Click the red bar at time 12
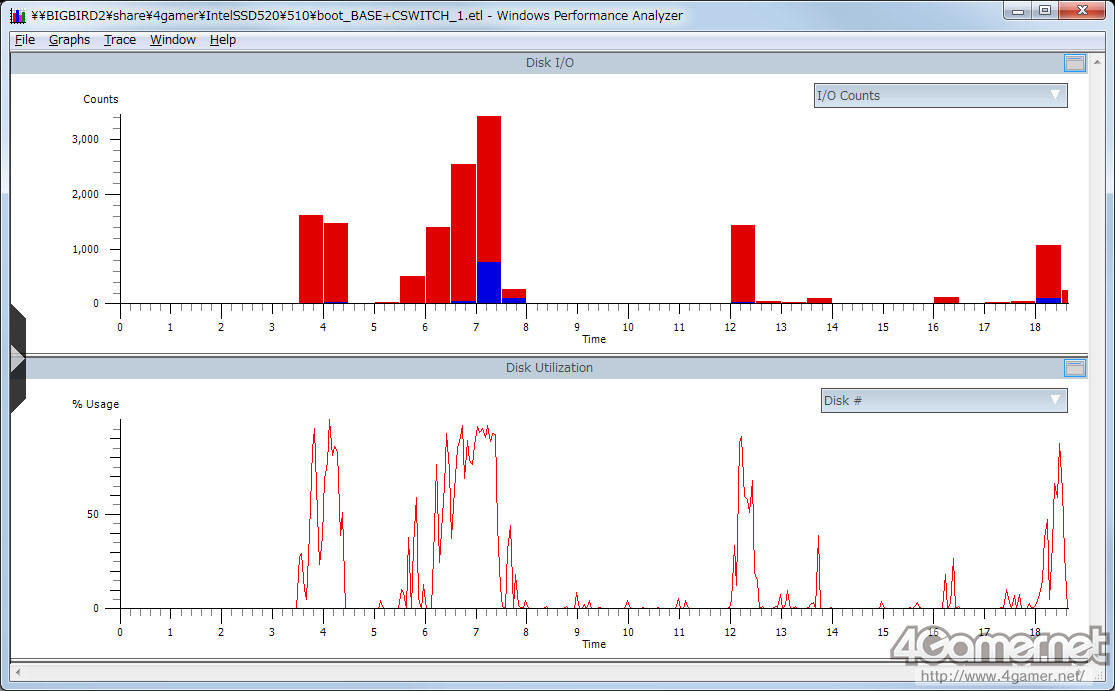This screenshot has height=691, width=1115. 743,262
